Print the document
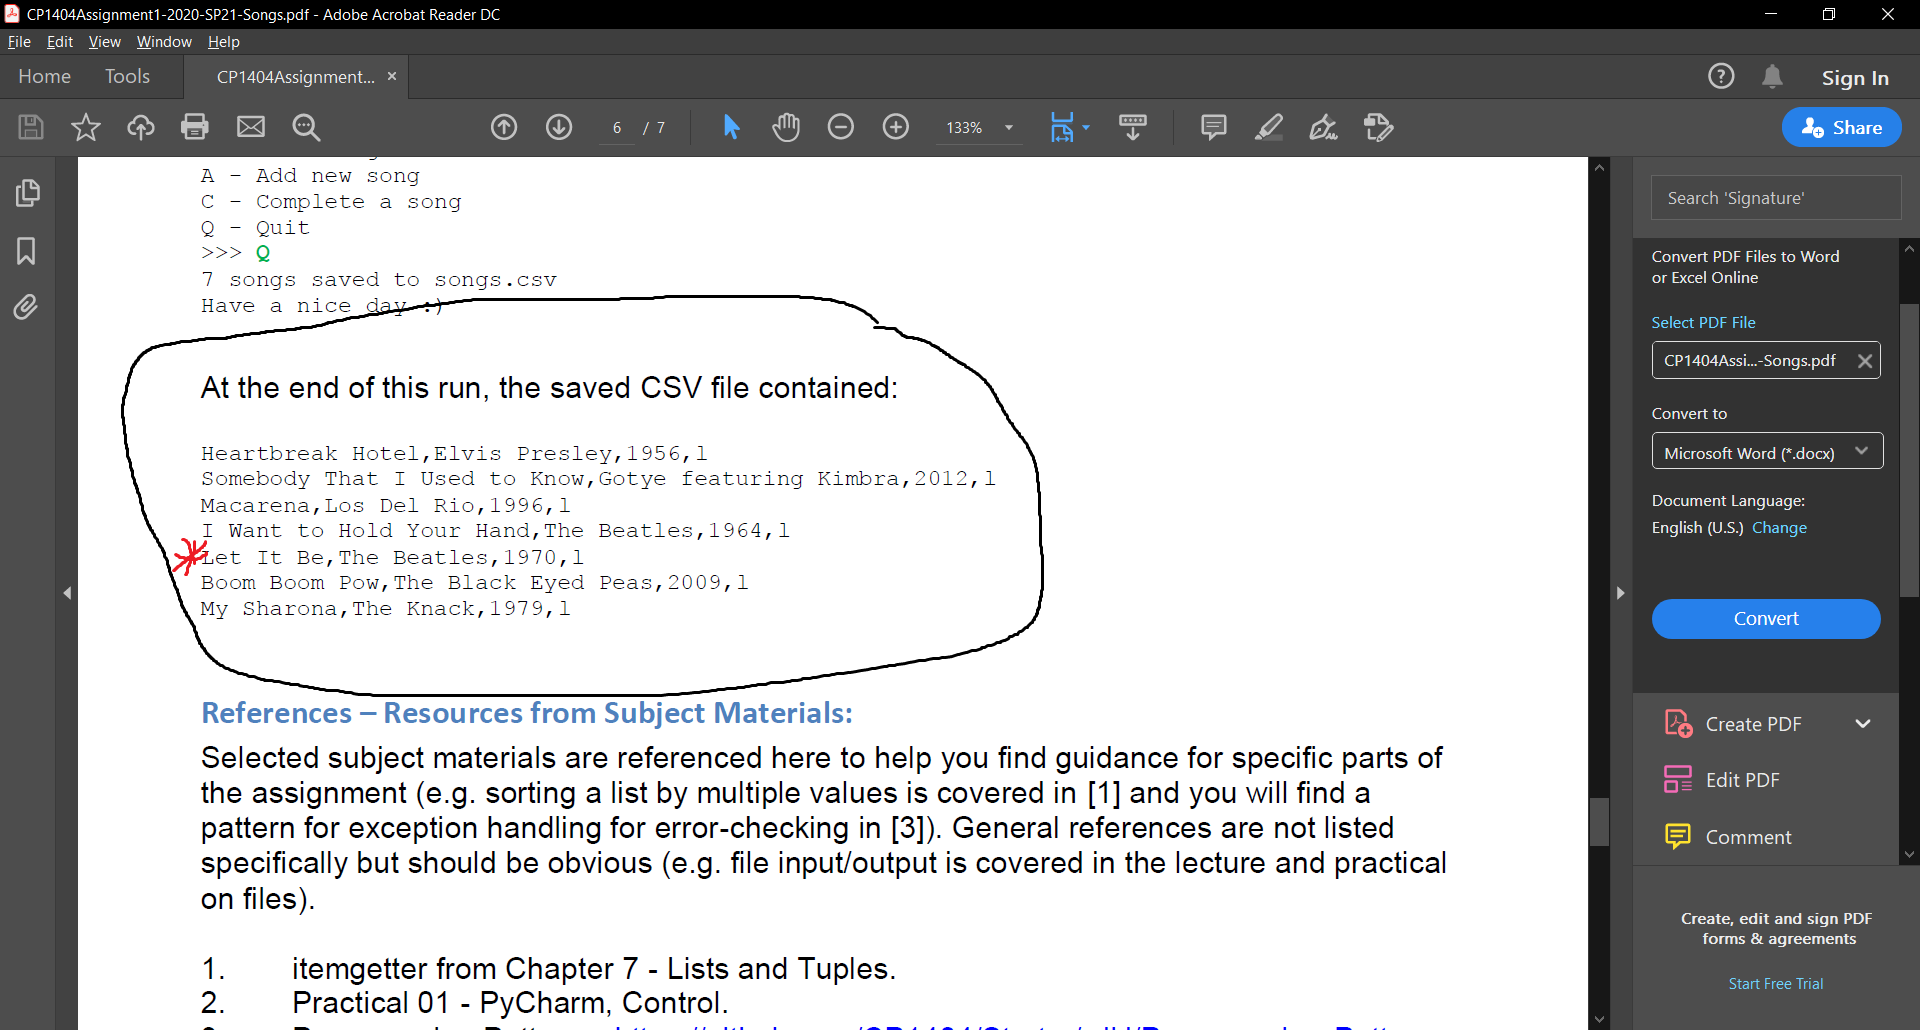Image resolution: width=1920 pixels, height=1030 pixels. [x=194, y=127]
